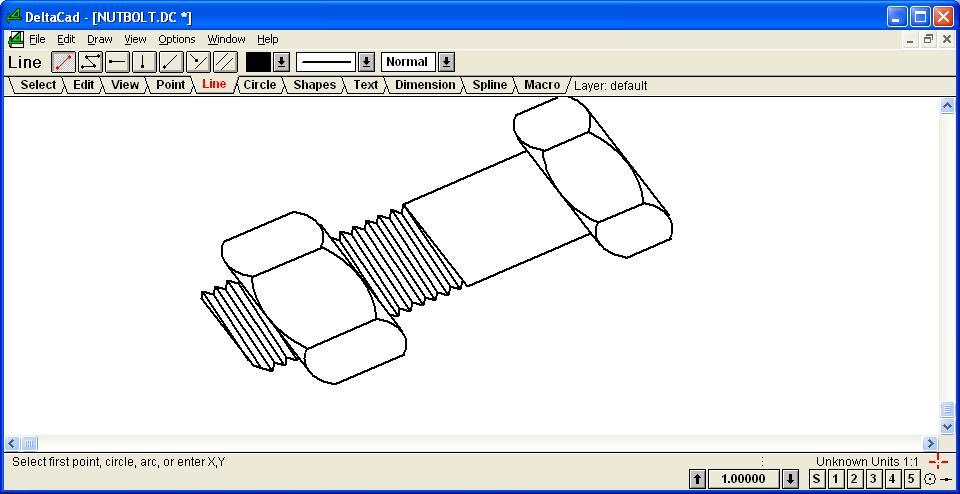The height and width of the screenshot is (494, 960).
Task: Click the zoom-out down arrow button
Action: 790,479
